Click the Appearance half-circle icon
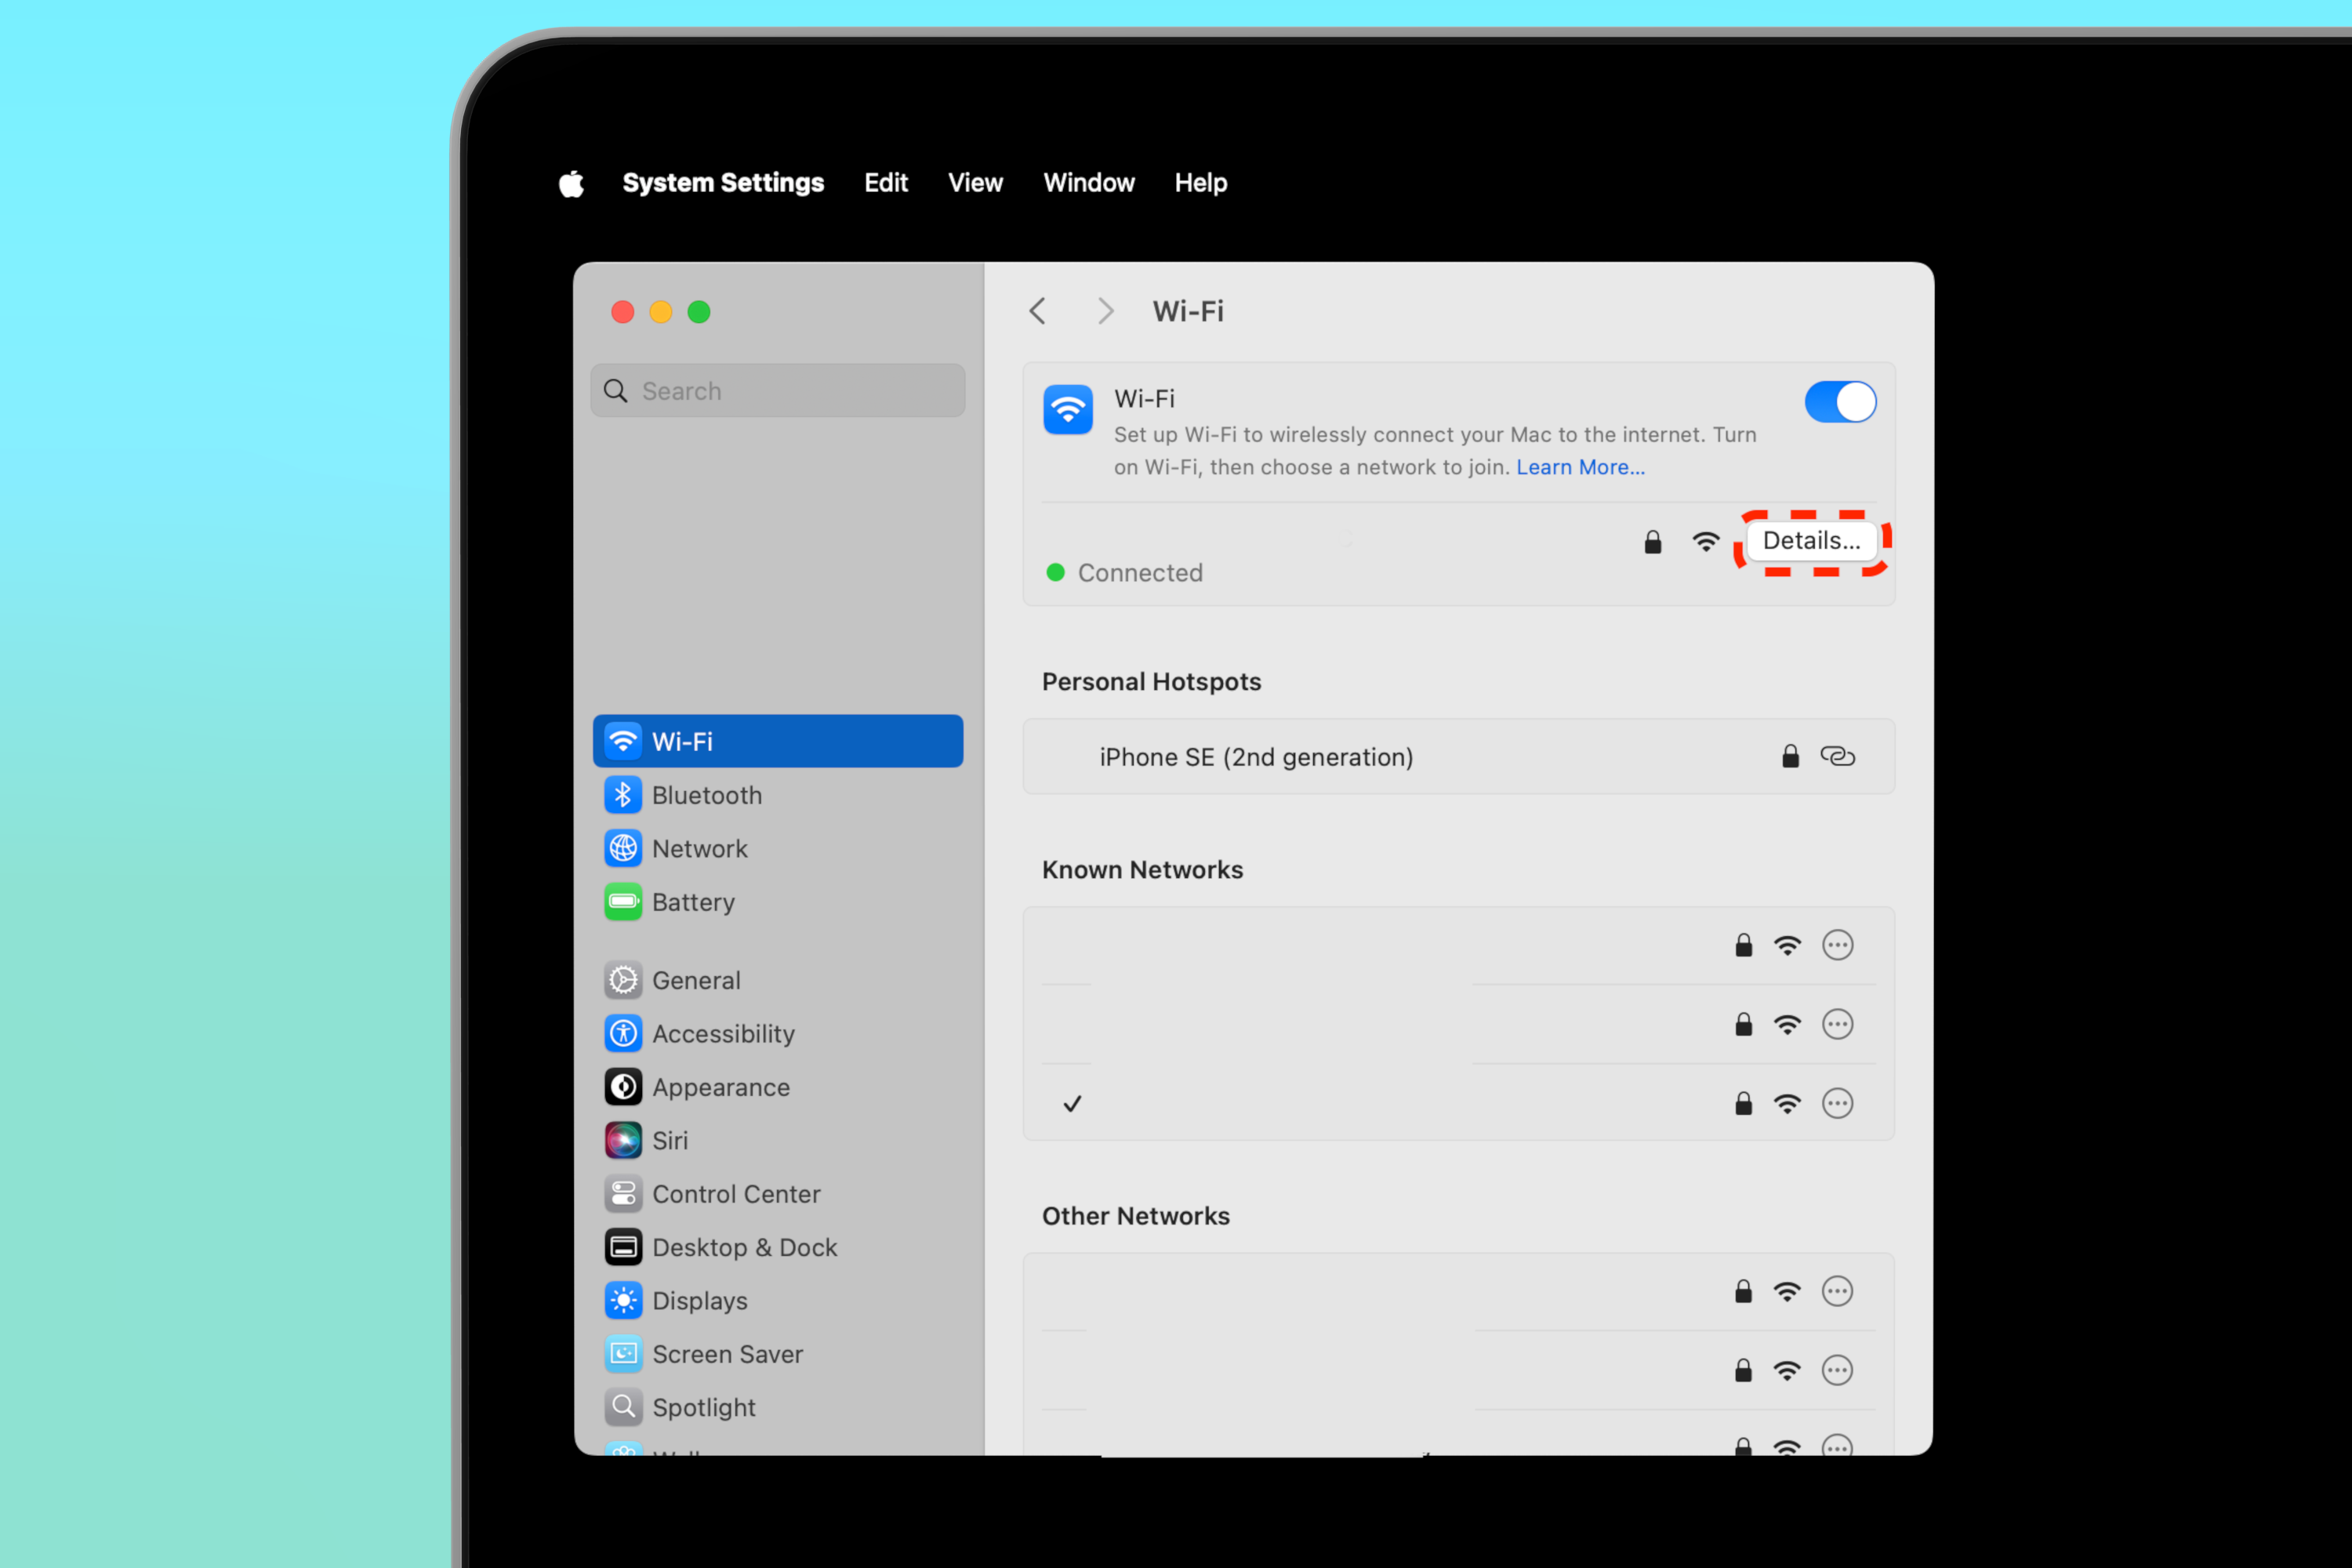This screenshot has height=1568, width=2352. click(x=623, y=1087)
